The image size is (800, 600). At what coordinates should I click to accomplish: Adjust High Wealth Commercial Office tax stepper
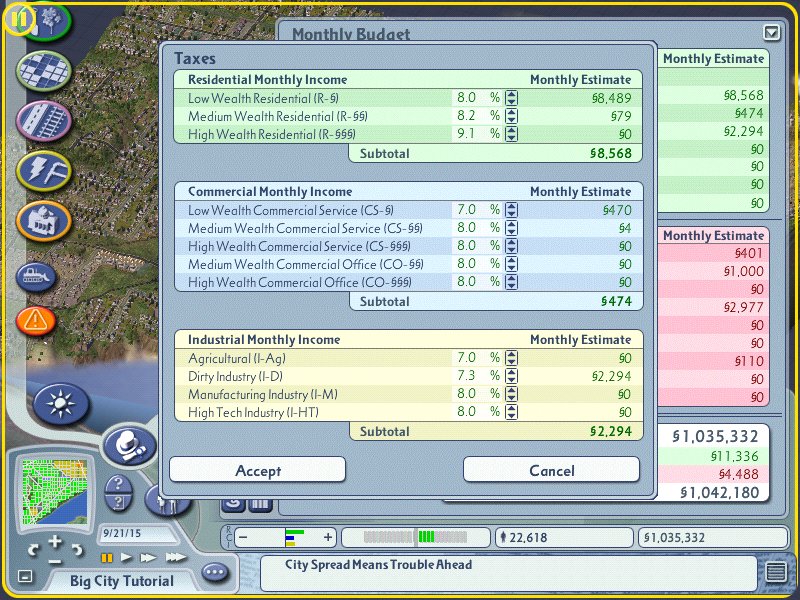[x=511, y=282]
